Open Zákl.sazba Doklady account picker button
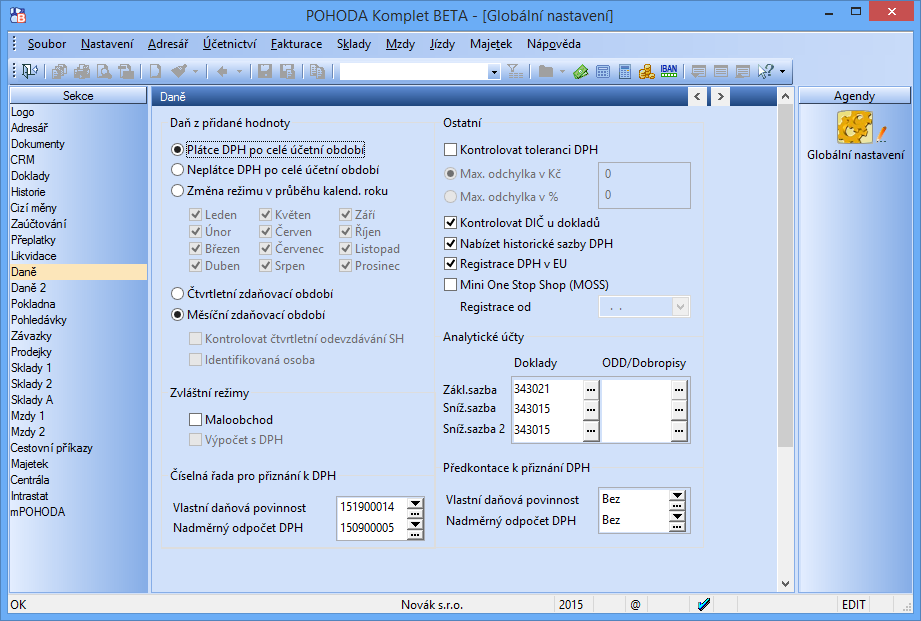 click(591, 389)
